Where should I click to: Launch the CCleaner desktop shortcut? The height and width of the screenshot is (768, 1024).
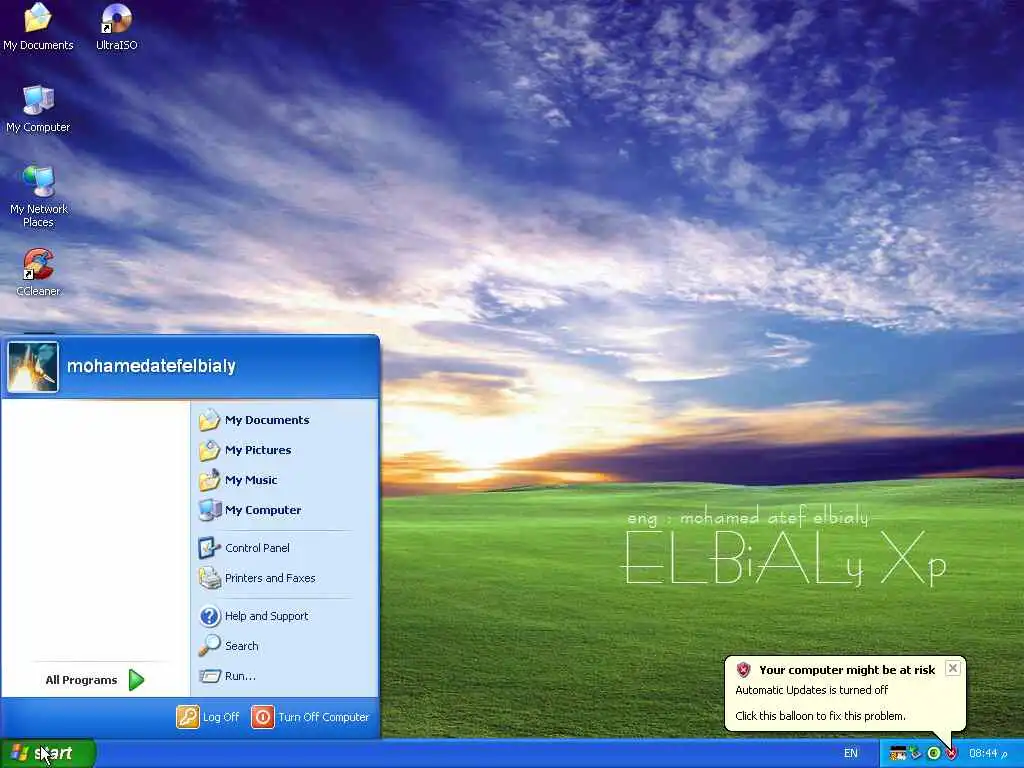point(38,272)
